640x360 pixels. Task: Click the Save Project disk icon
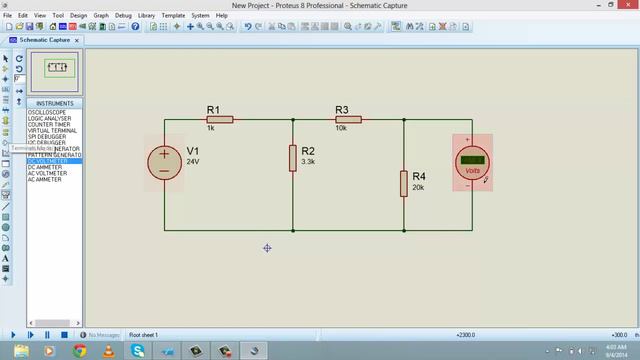click(x=29, y=27)
